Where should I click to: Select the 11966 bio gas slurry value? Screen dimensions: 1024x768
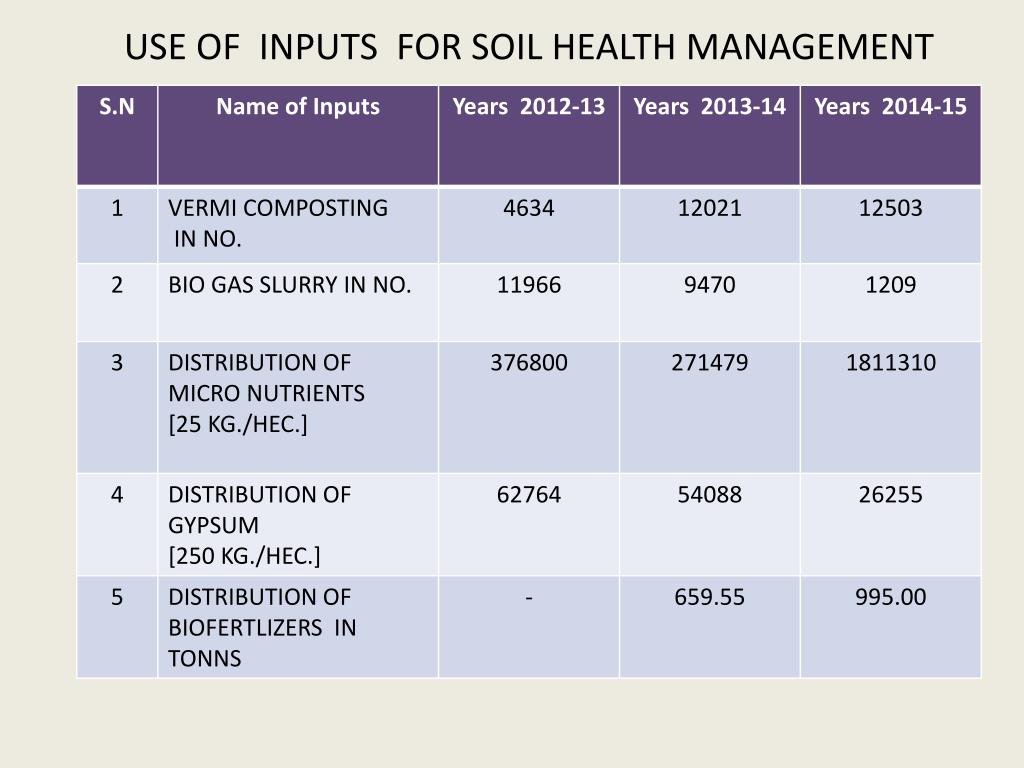tap(529, 285)
